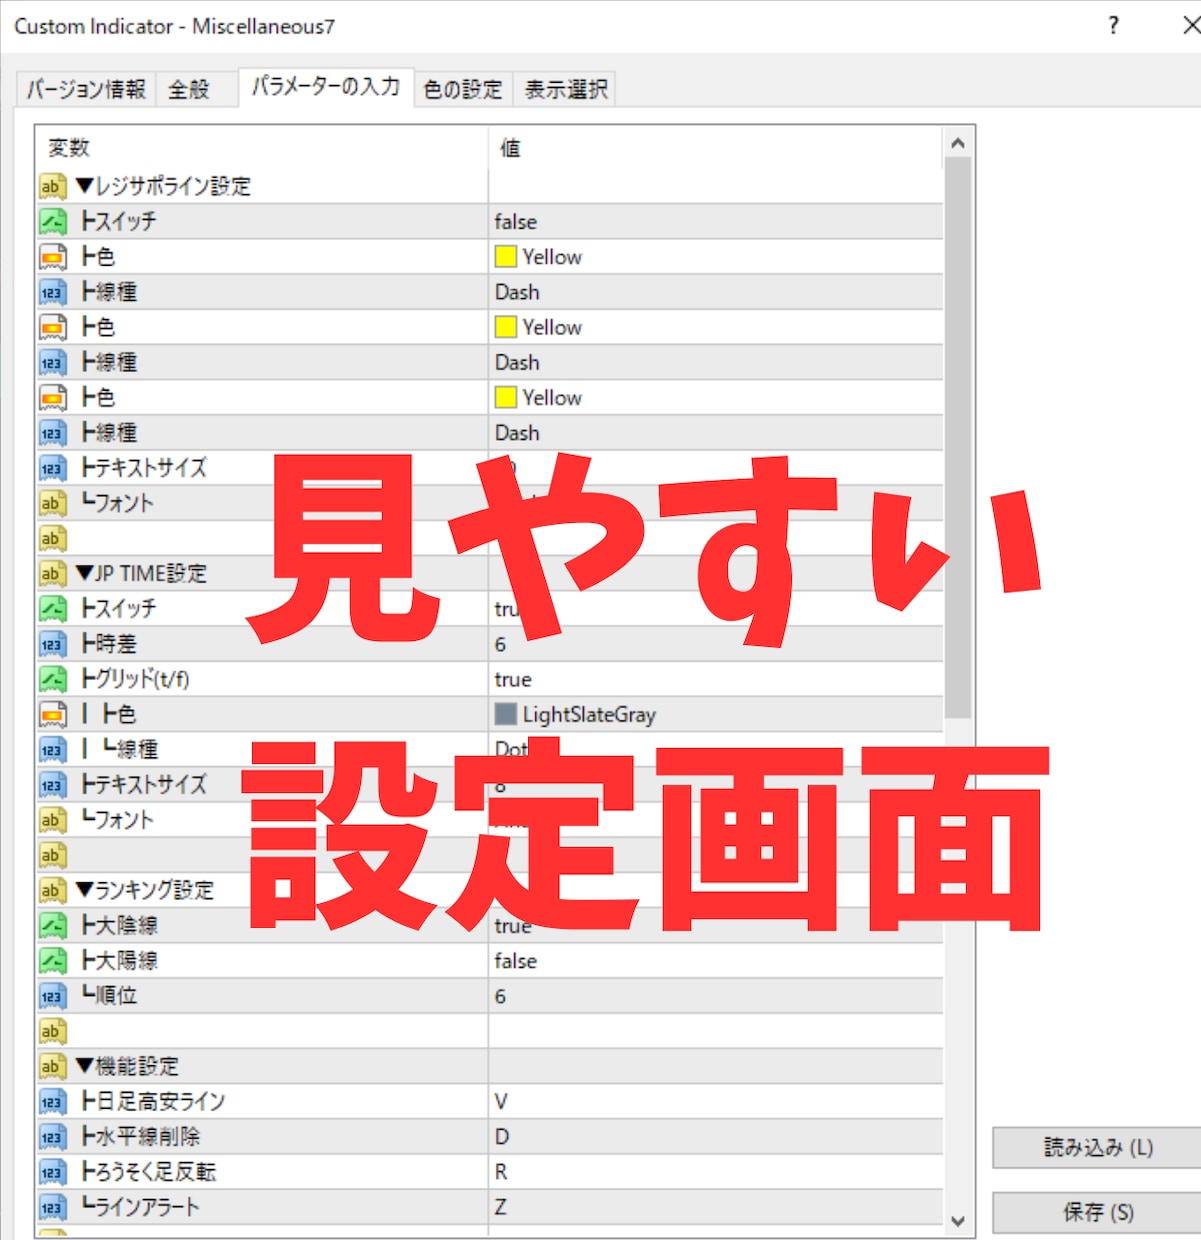Click the ▼JP TIME設定 section label
The width and height of the screenshot is (1201, 1240).
(141, 574)
